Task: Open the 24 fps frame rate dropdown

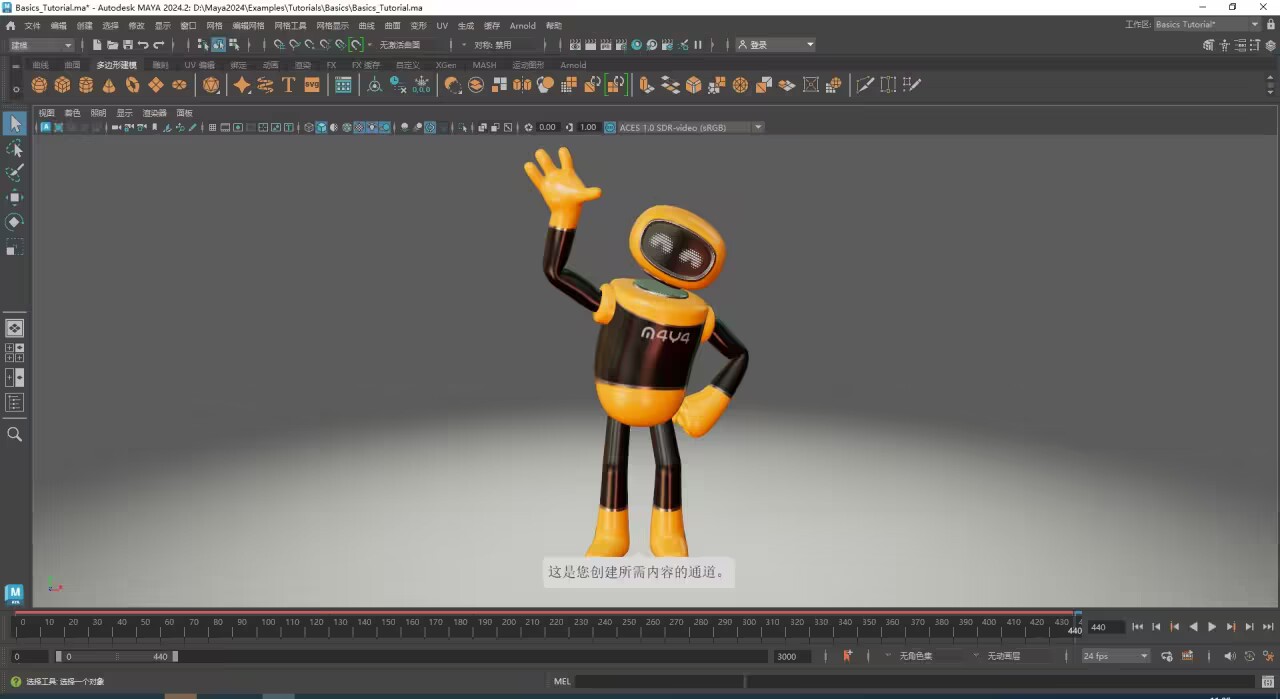Action: [1116, 656]
